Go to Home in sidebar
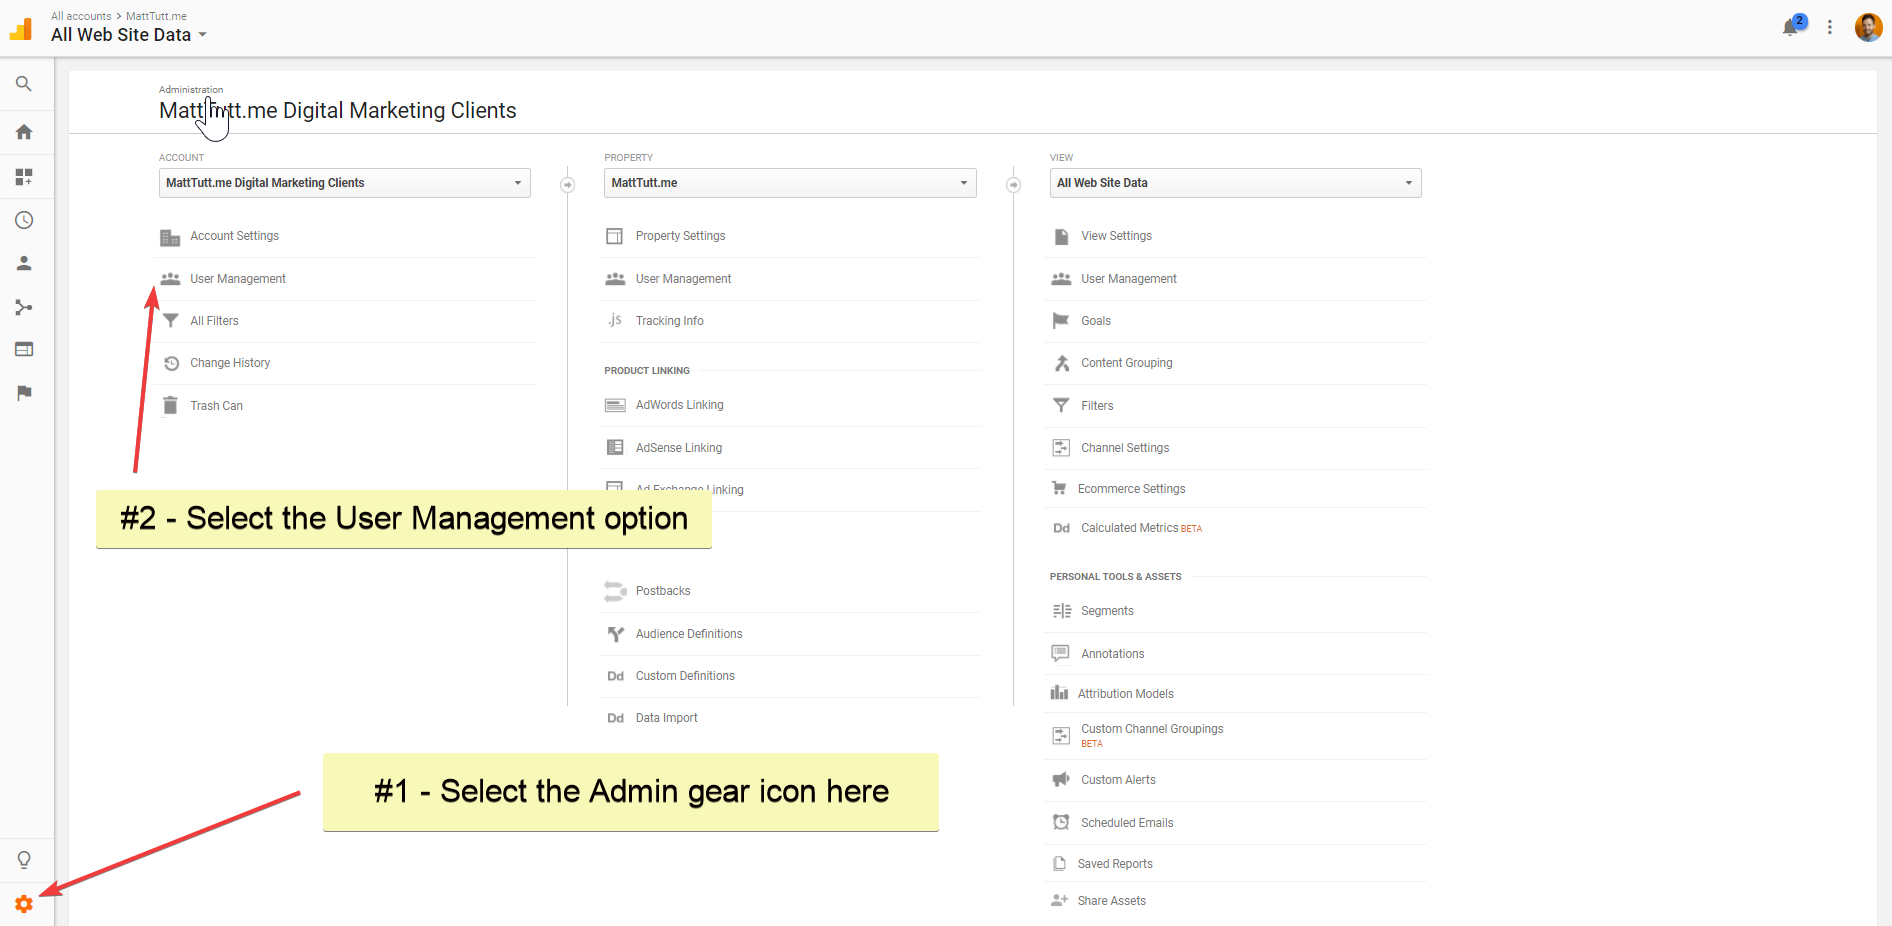The image size is (1892, 926). [x=24, y=132]
